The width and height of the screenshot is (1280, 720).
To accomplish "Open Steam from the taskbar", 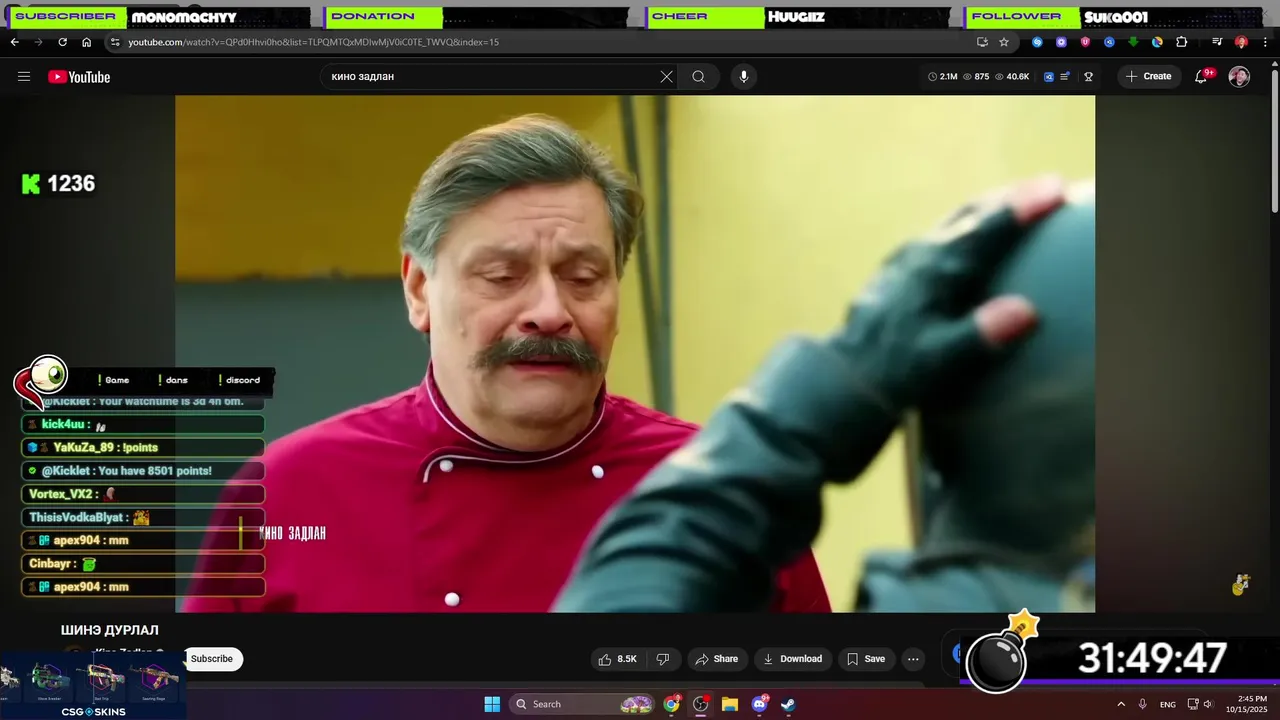I will tap(788, 704).
